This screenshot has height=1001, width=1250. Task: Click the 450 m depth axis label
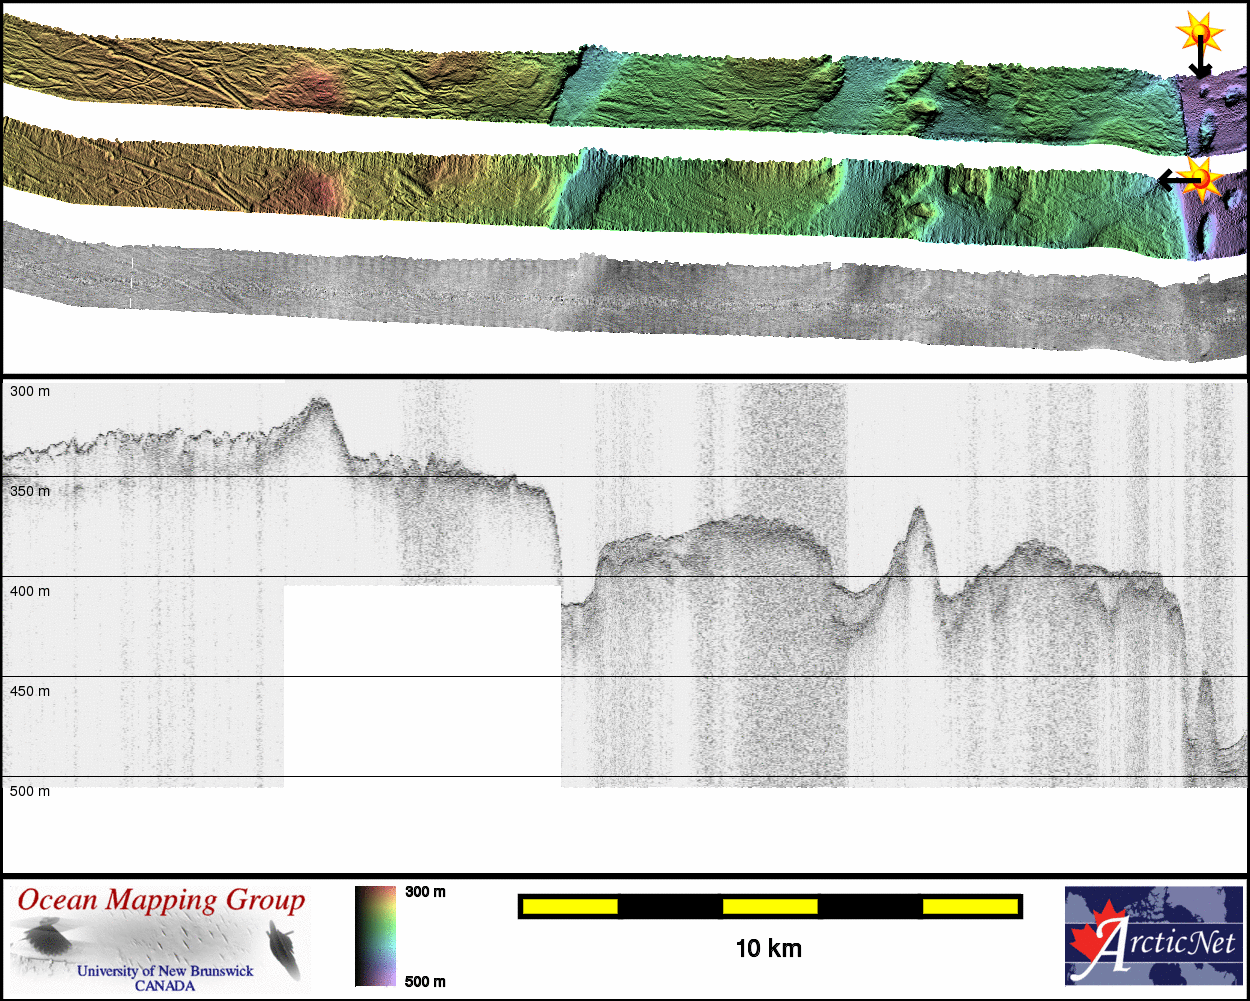pos(30,691)
